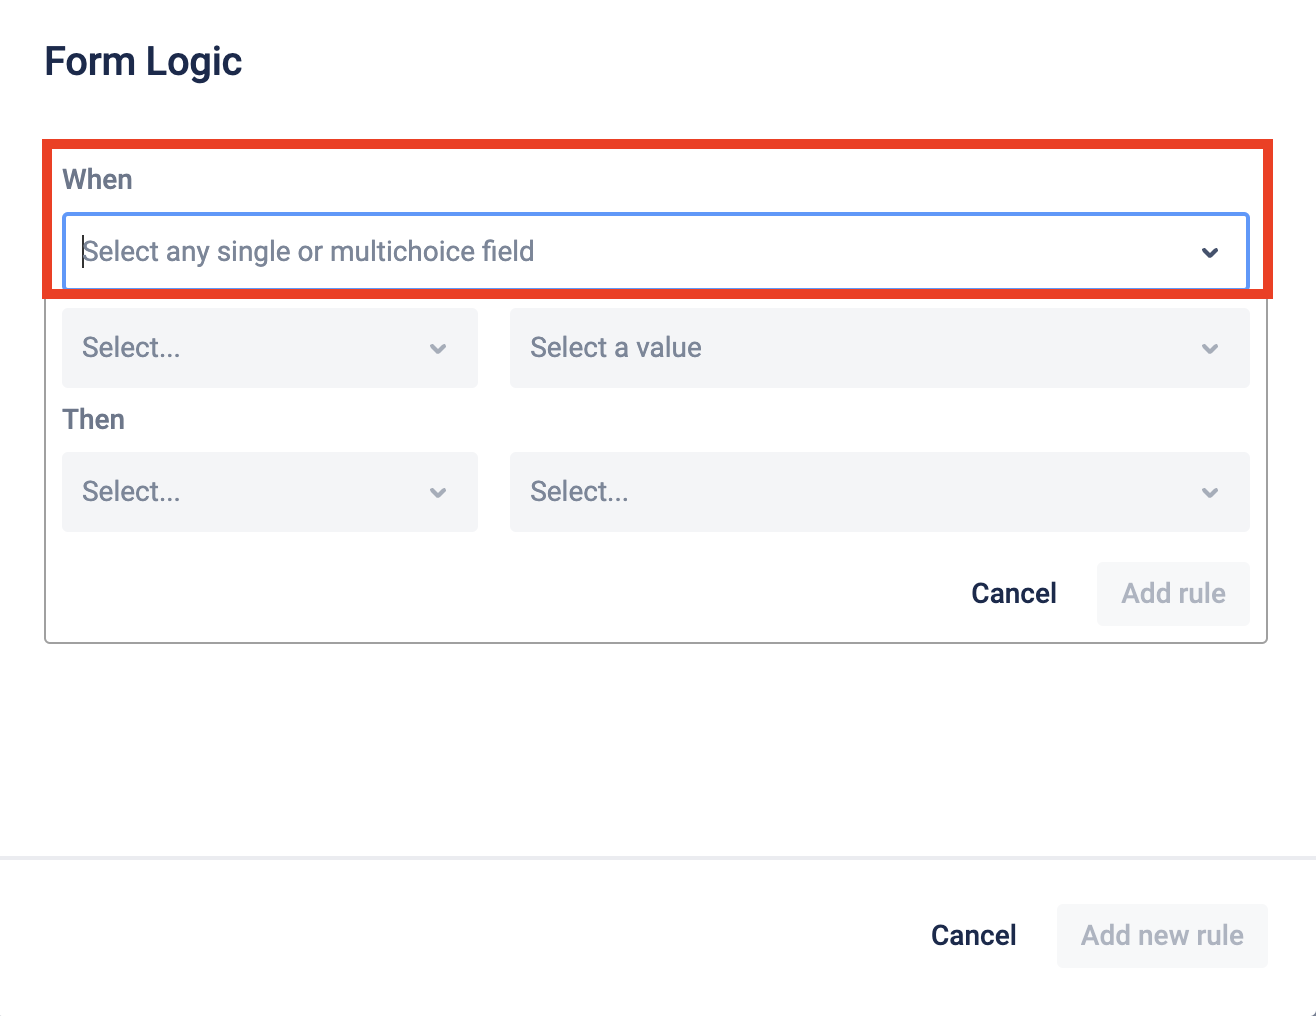
Task: Click the "Select a value" placeholder text
Action: click(x=615, y=348)
